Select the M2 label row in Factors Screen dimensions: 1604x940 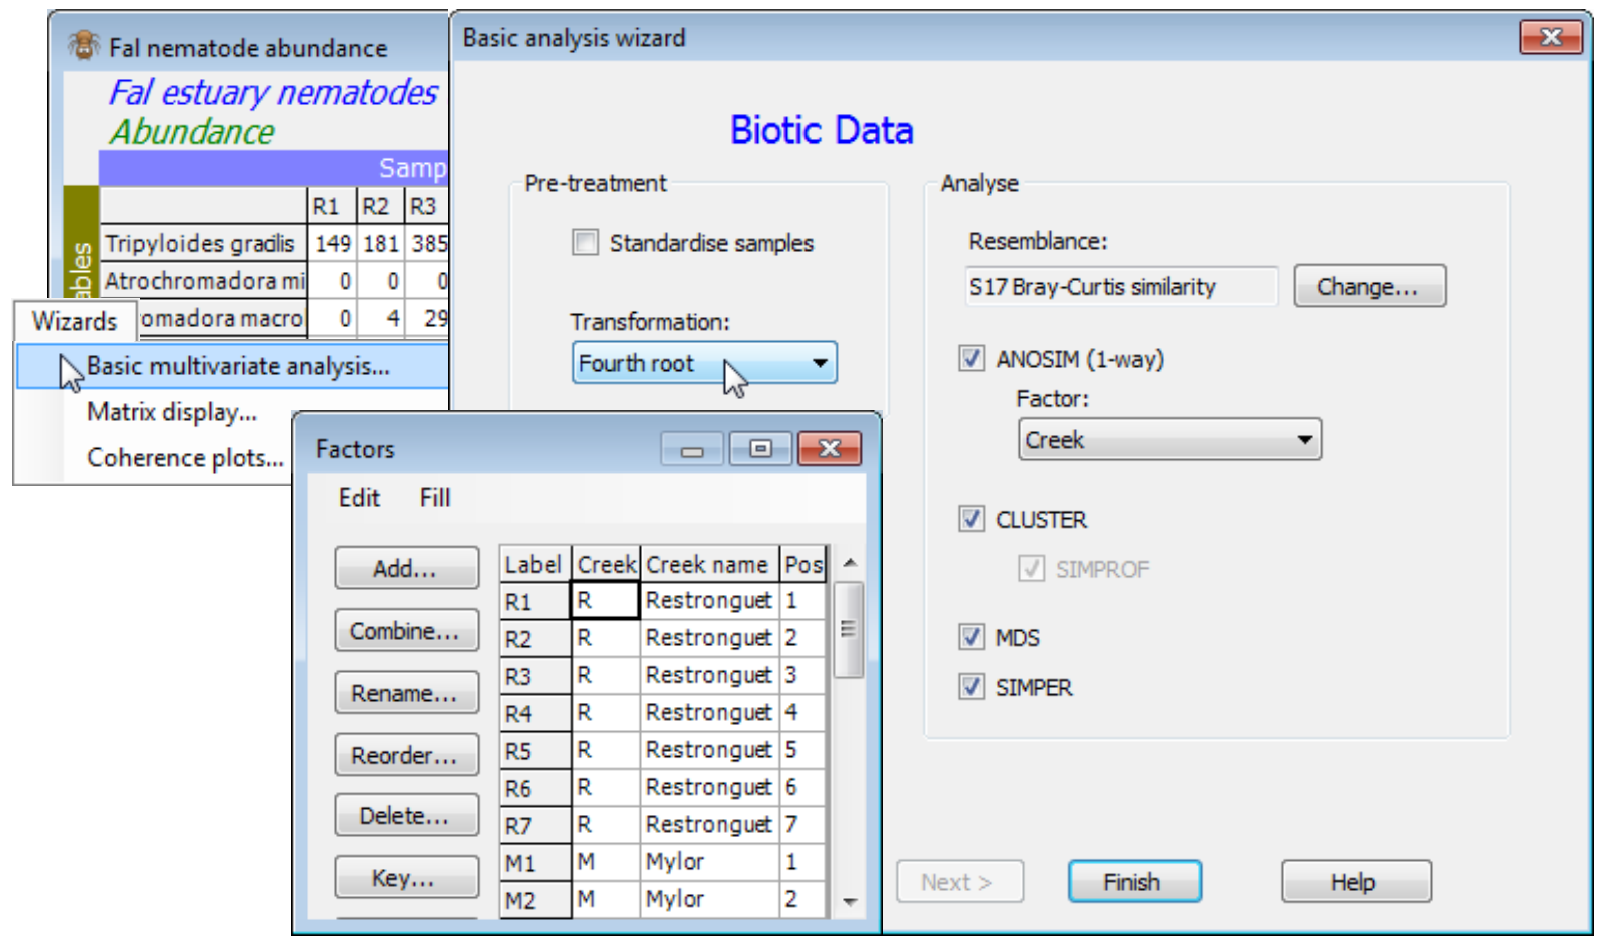(535, 900)
